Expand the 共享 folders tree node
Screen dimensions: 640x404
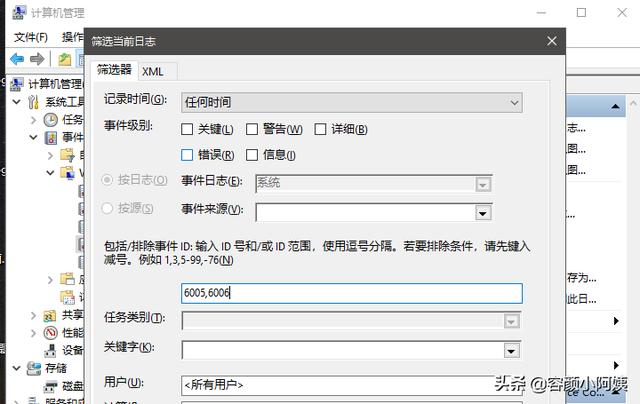pos(33,315)
